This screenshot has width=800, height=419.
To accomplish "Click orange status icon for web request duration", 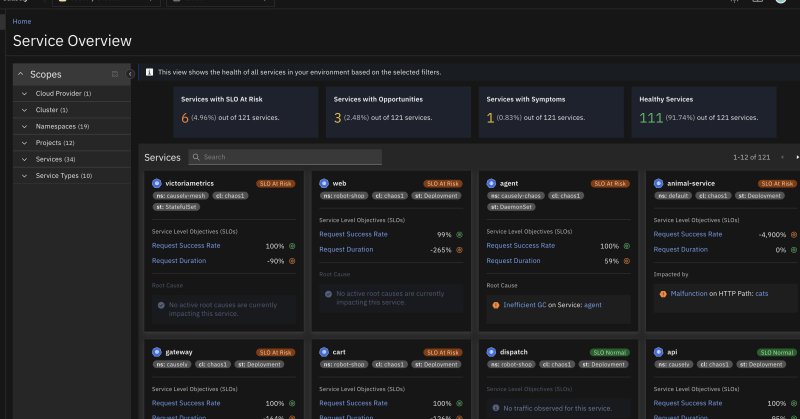I will 459,250.
